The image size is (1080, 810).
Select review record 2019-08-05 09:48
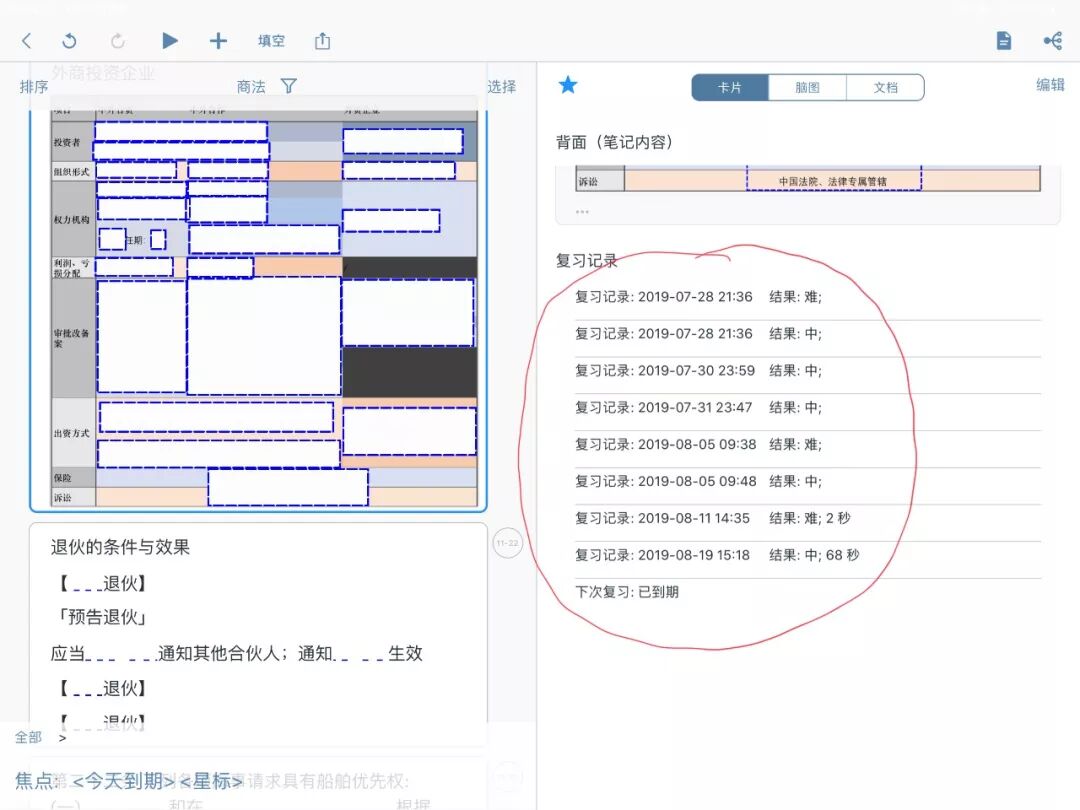[808, 481]
